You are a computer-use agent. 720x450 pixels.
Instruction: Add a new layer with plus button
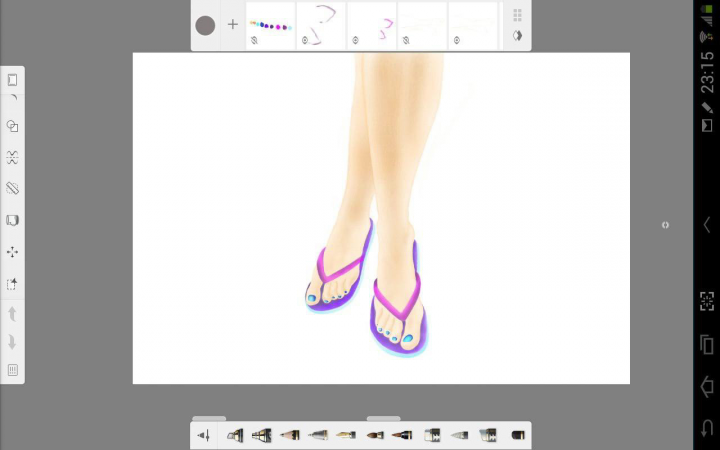point(233,24)
